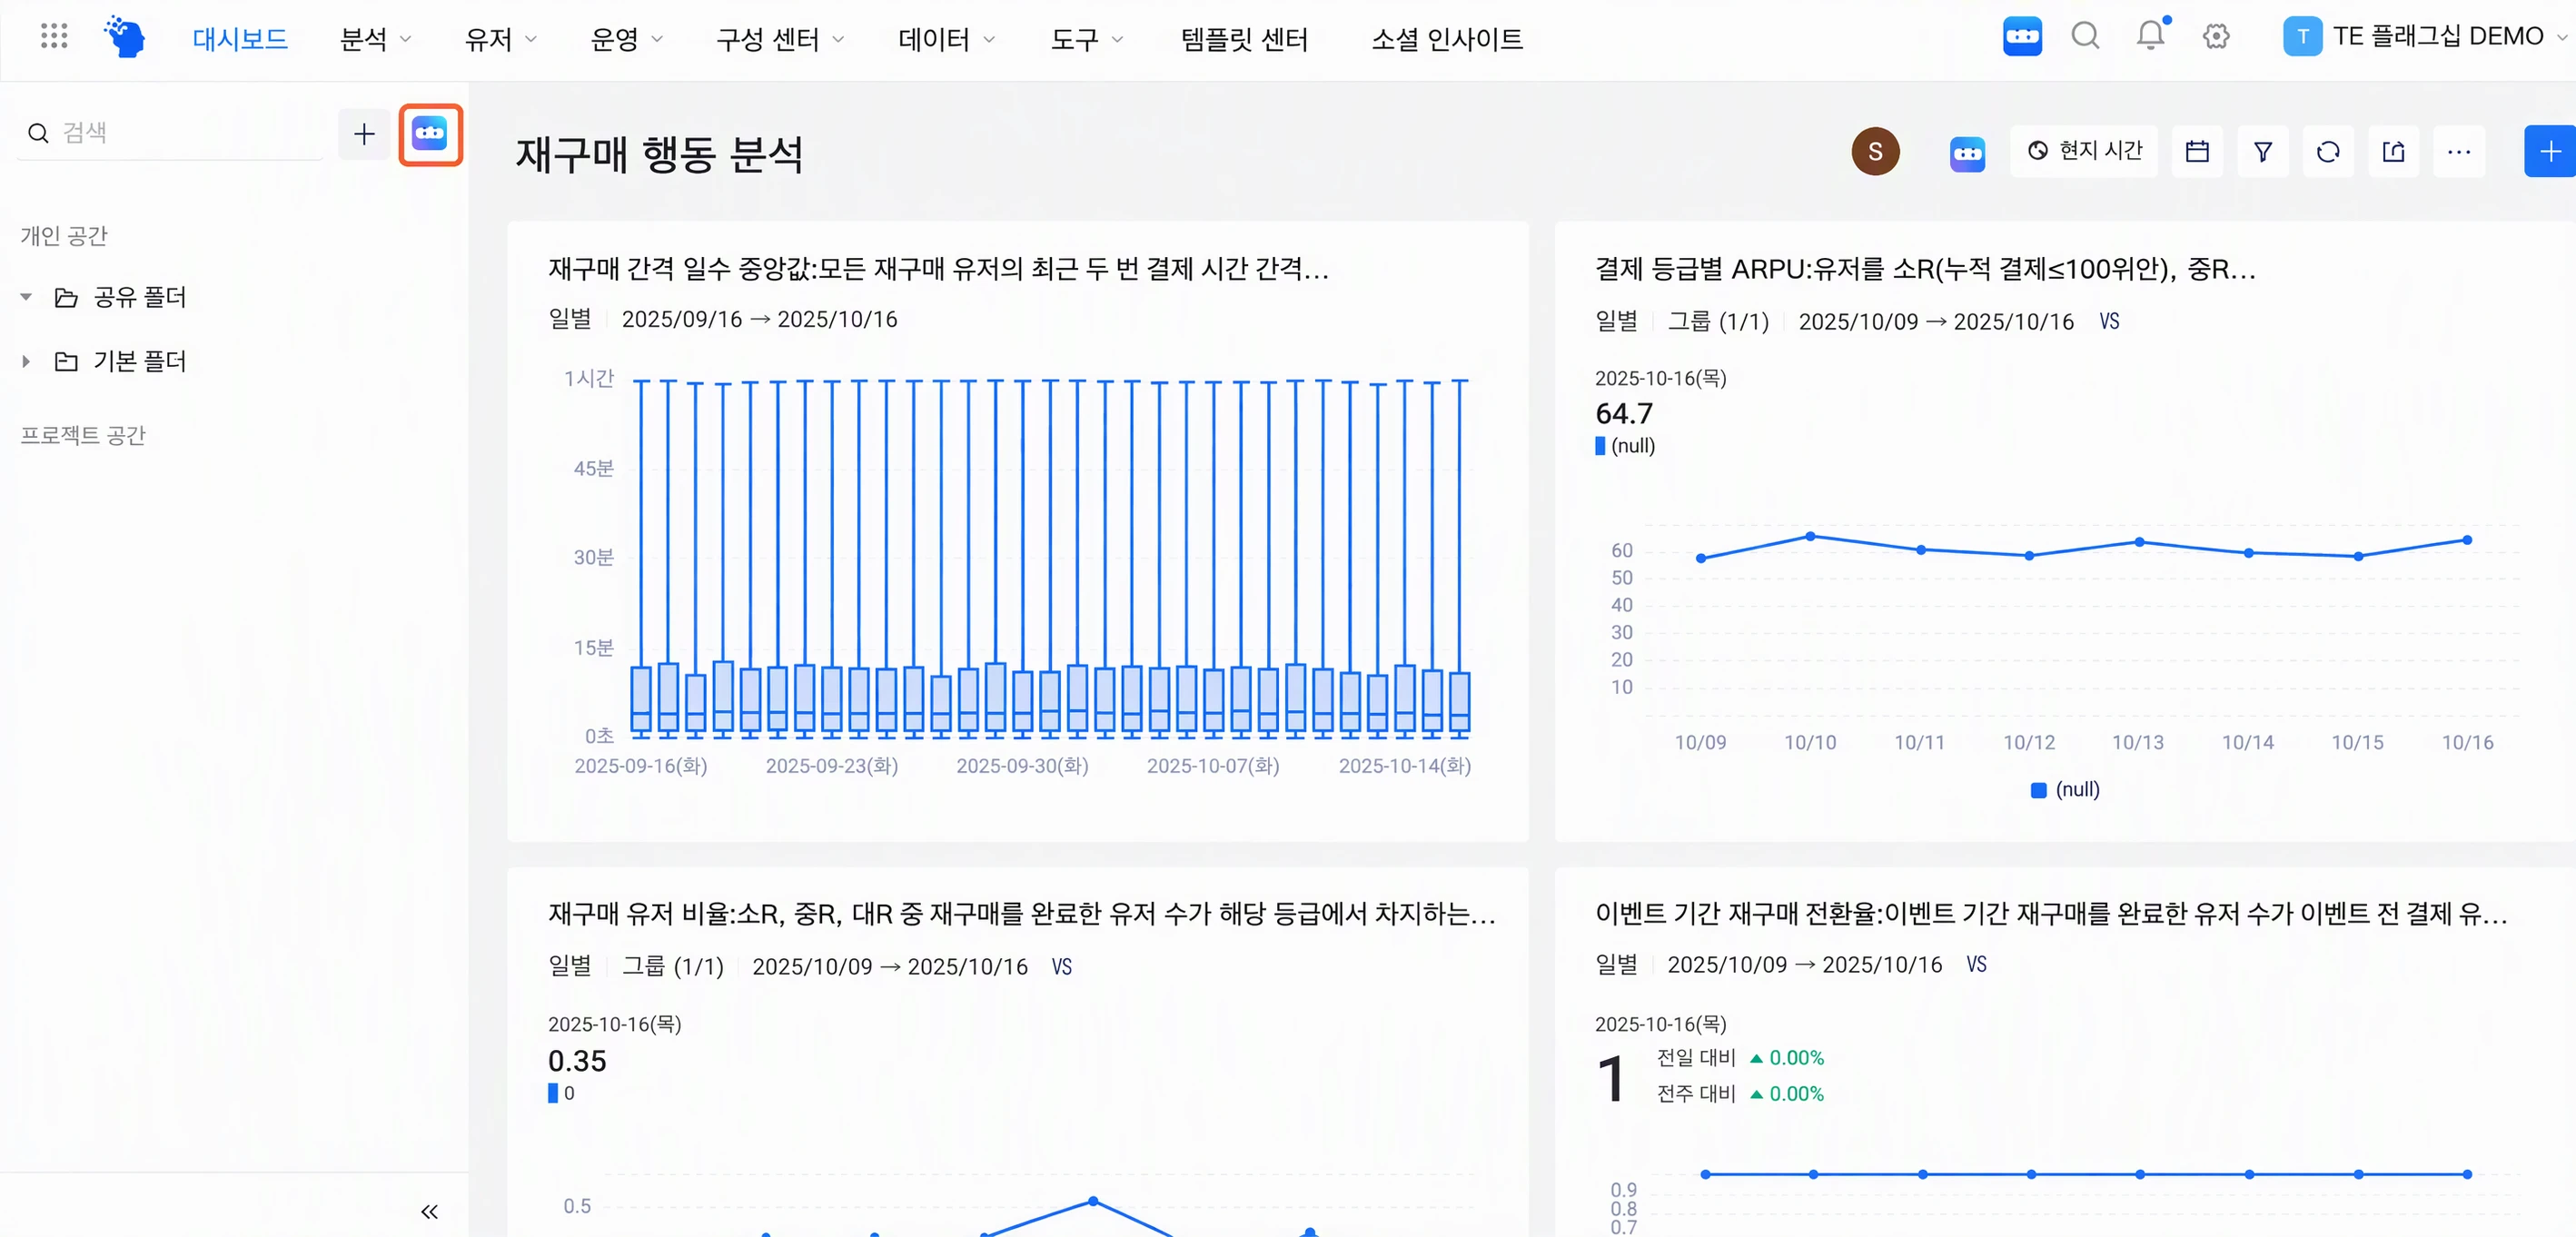The image size is (2576, 1237).
Task: Open the dashboard calendar date picker icon
Action: click(2197, 151)
